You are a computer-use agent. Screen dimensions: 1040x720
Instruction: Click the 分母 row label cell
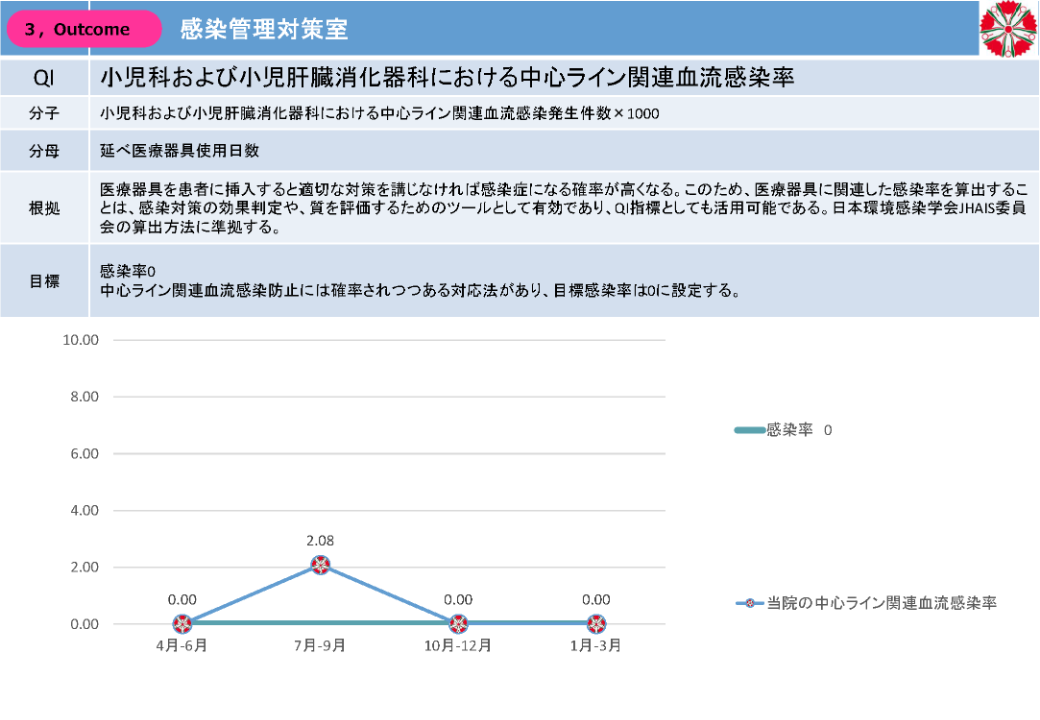[x=44, y=151]
